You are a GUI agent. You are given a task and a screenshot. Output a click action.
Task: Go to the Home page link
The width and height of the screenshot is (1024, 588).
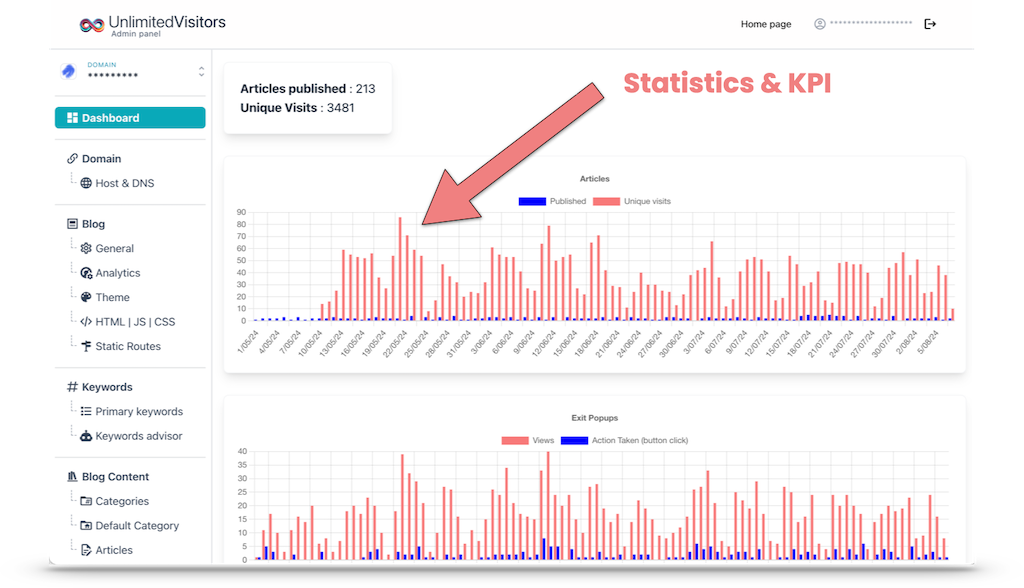(765, 24)
